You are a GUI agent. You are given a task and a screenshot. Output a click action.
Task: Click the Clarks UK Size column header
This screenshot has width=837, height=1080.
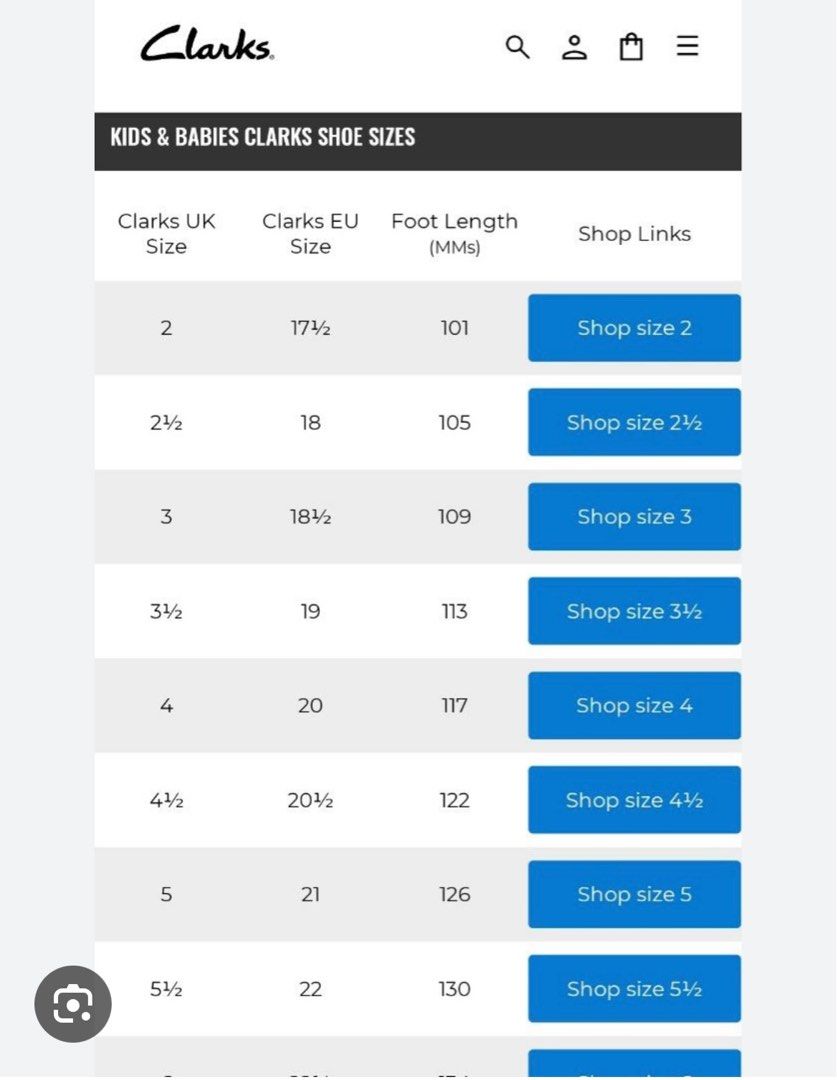pyautogui.click(x=166, y=233)
